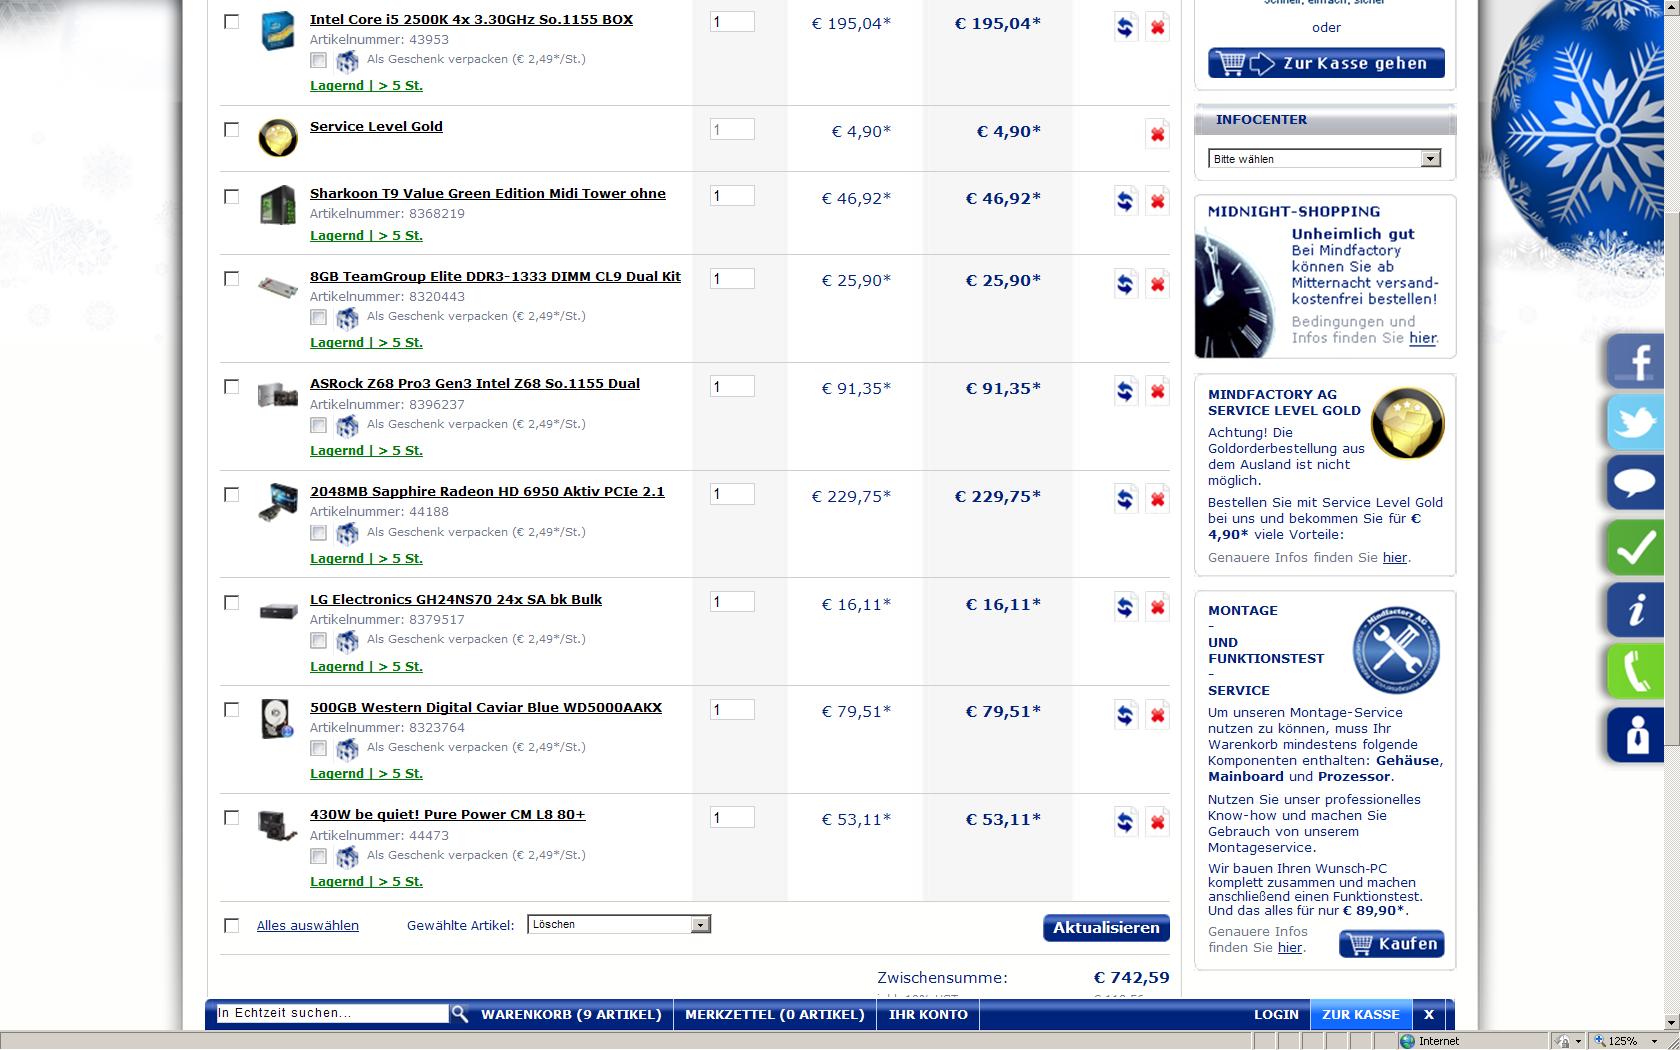Screen dimensions: 1680x1050
Task: Click the Internet zone status bar icon
Action: 1408,1041
